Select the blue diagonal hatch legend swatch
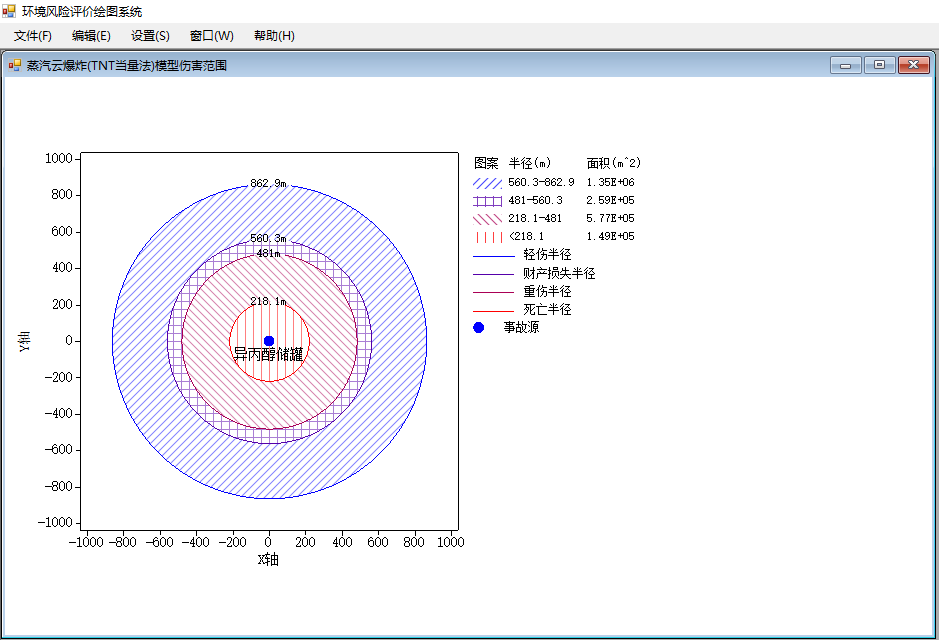 [x=487, y=183]
